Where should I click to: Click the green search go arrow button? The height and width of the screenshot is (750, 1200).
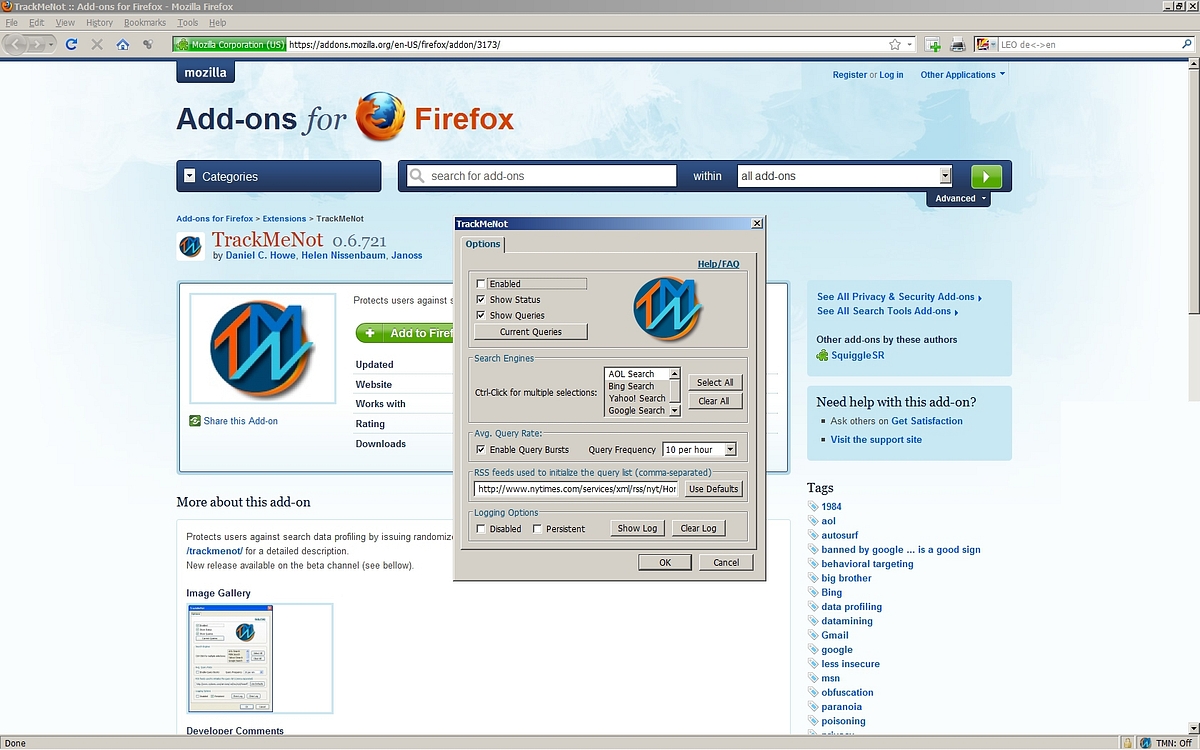(986, 176)
